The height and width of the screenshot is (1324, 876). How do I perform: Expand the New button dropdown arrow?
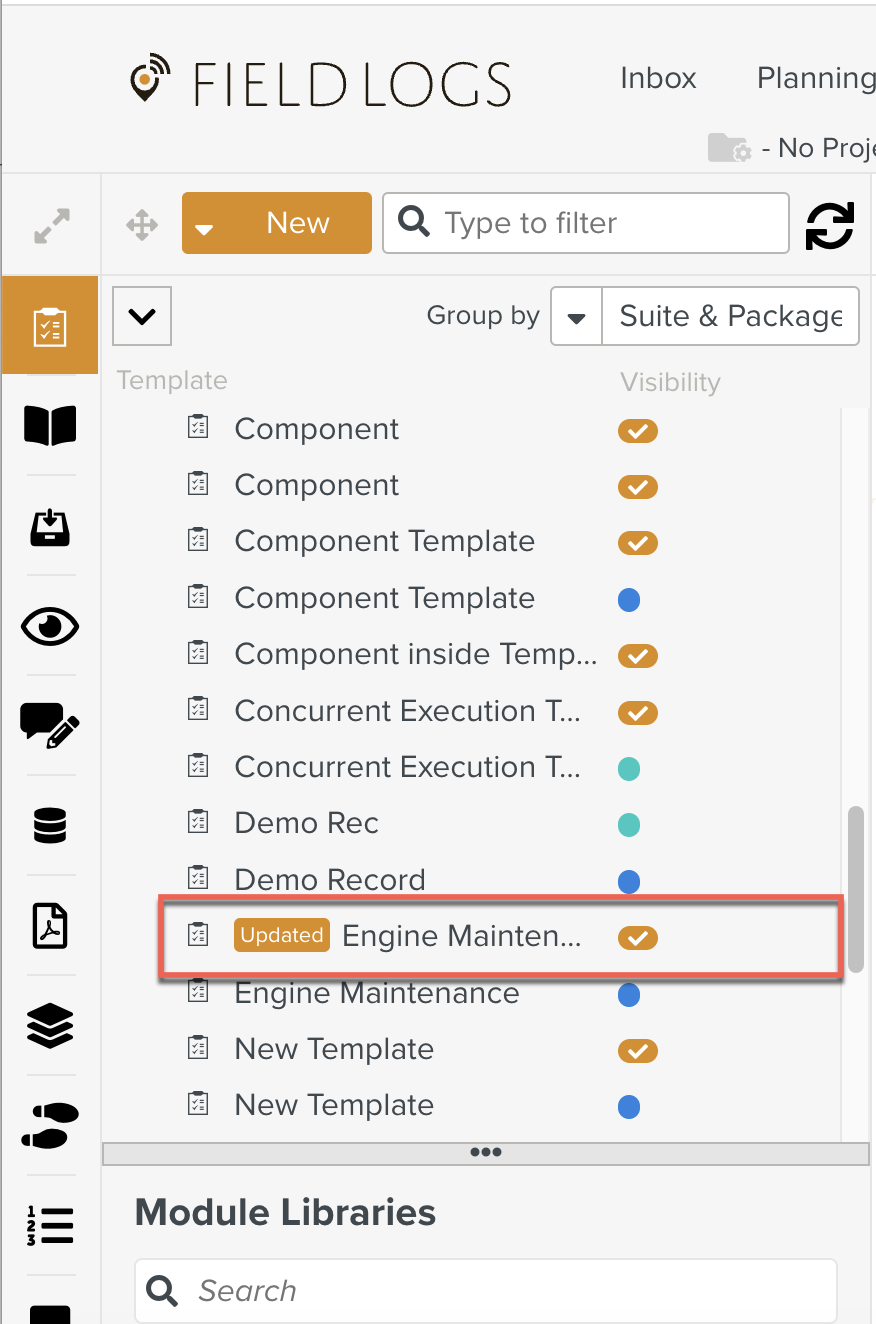204,227
